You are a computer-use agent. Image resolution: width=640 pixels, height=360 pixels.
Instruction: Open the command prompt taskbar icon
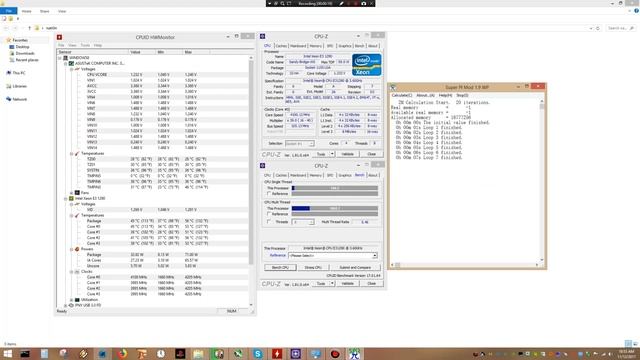click(25, 353)
